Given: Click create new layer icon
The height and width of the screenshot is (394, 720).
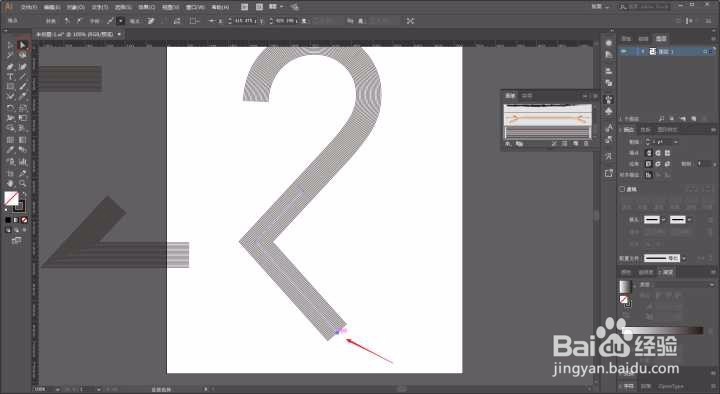Looking at the screenshot, I should pyautogui.click(x=693, y=118).
